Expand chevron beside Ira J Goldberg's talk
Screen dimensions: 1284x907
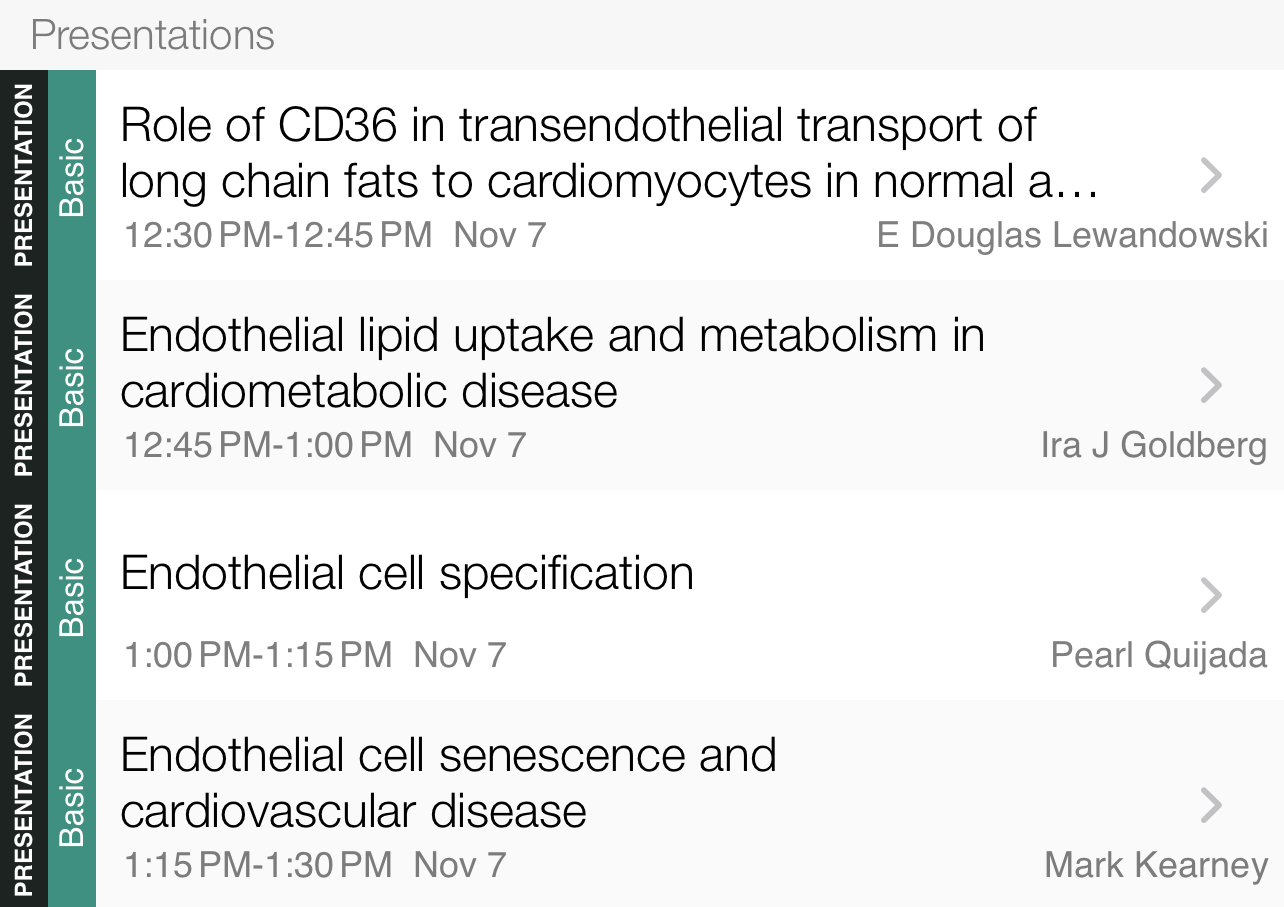click(1210, 385)
